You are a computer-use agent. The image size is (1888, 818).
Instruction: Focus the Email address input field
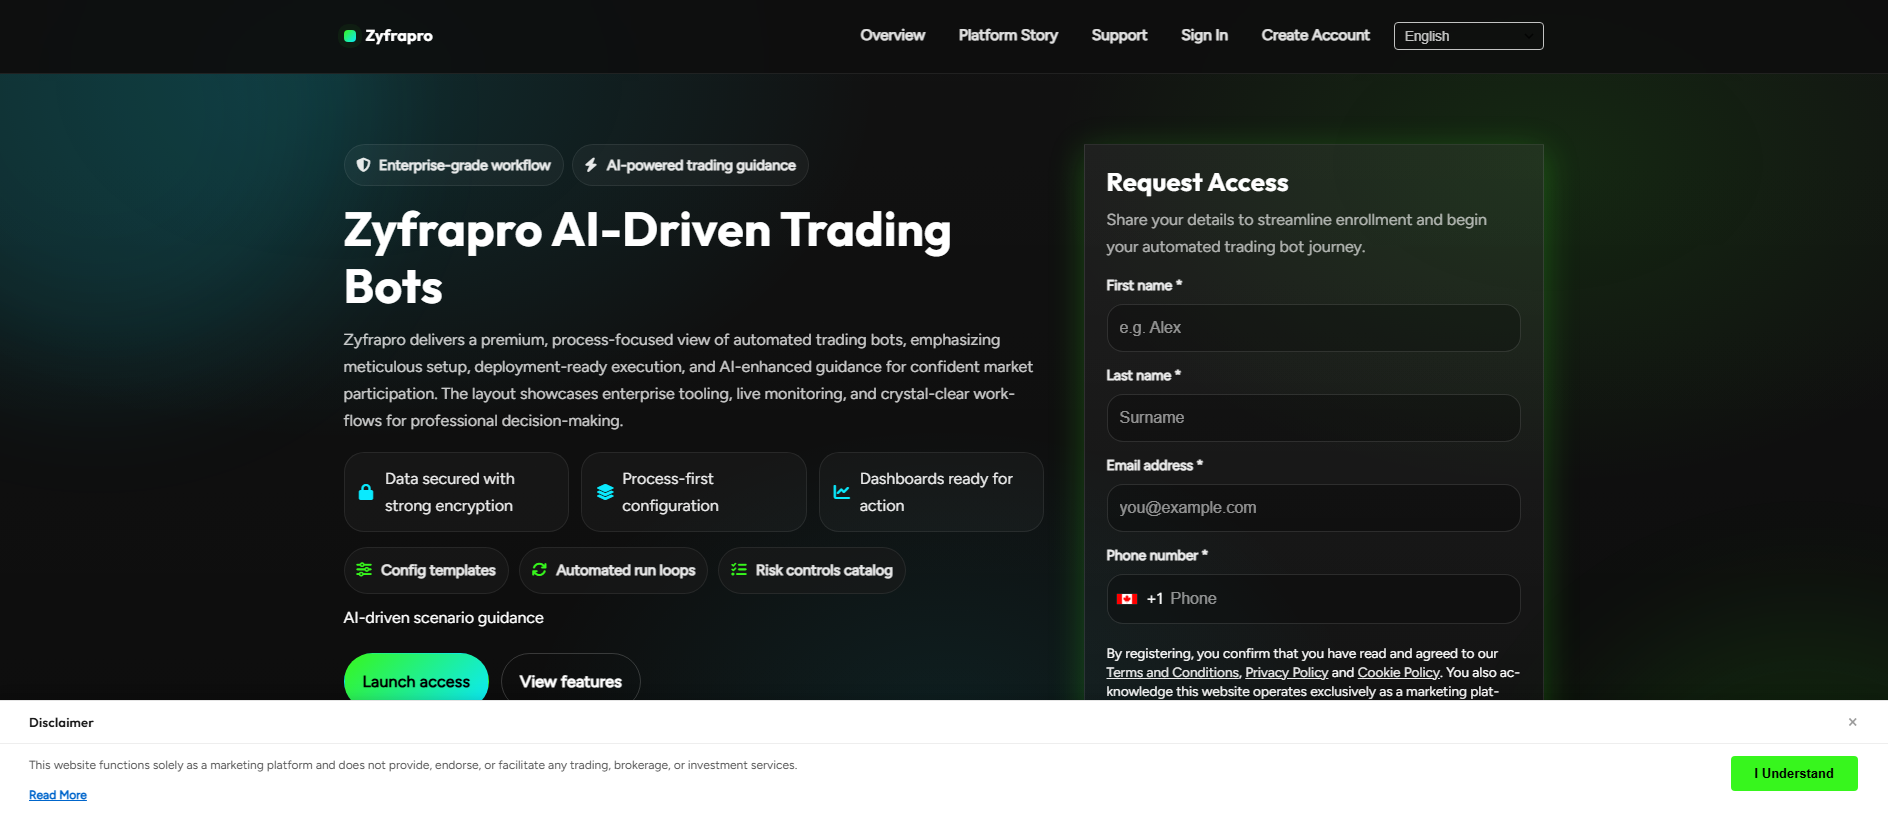(1313, 508)
